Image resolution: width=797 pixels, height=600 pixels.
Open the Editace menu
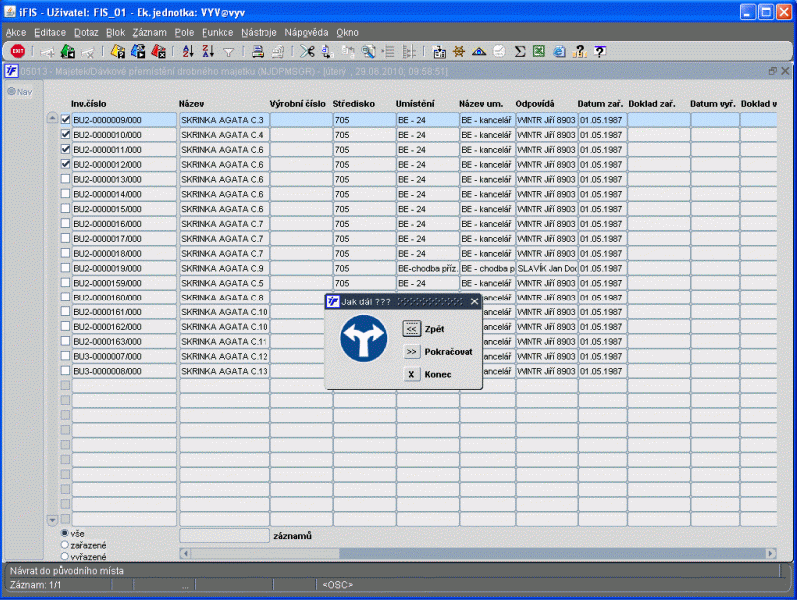pyautogui.click(x=50, y=33)
